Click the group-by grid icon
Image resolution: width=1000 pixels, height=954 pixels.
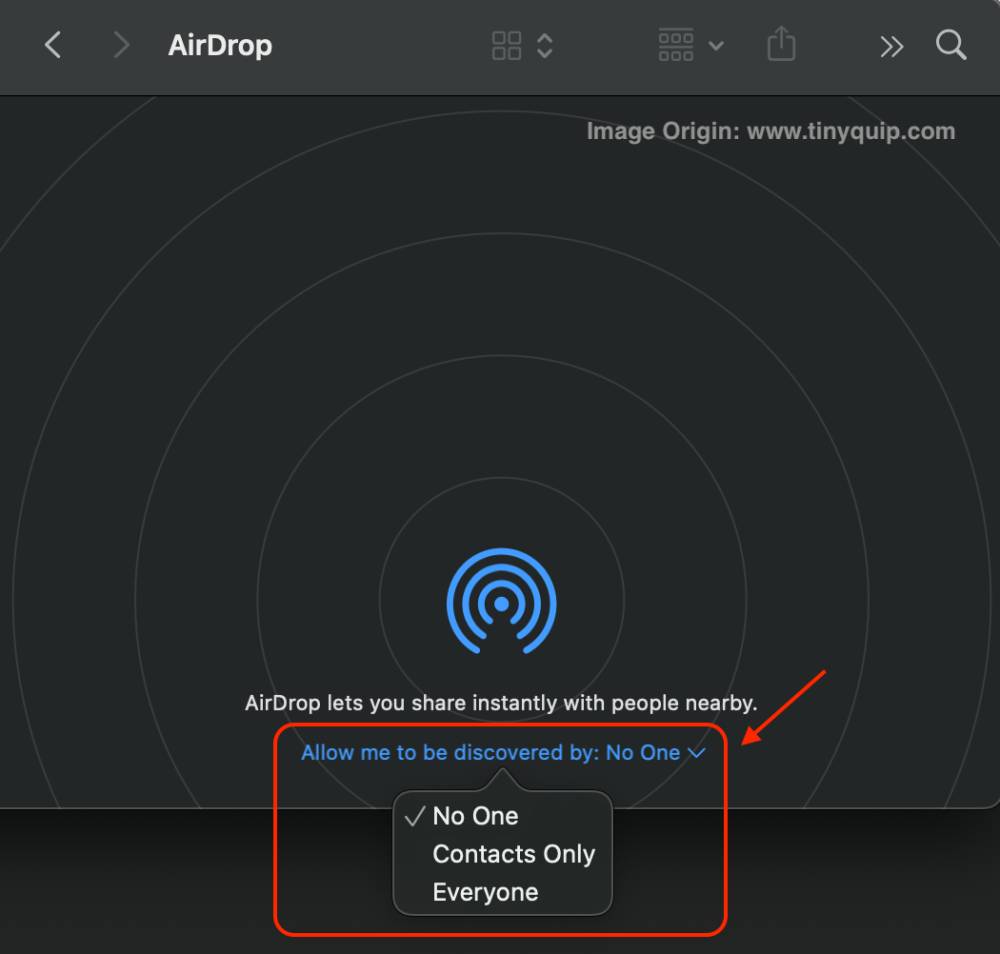pyautogui.click(x=676, y=45)
